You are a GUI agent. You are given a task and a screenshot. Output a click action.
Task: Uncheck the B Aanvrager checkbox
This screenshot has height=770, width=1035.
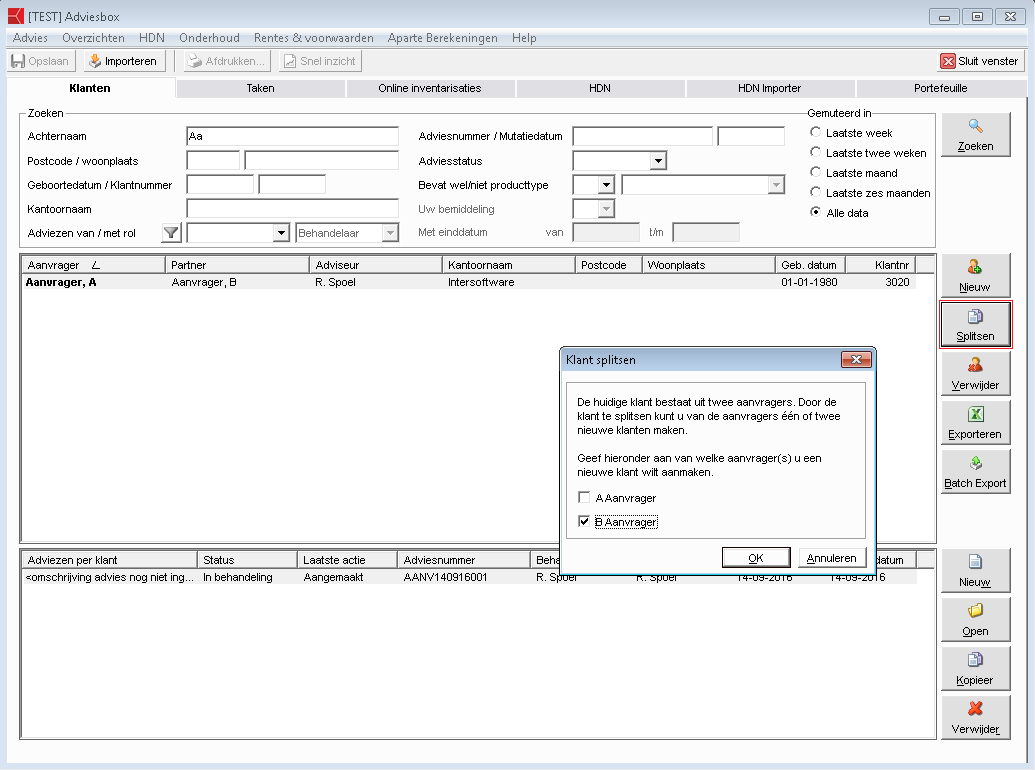pyautogui.click(x=584, y=522)
